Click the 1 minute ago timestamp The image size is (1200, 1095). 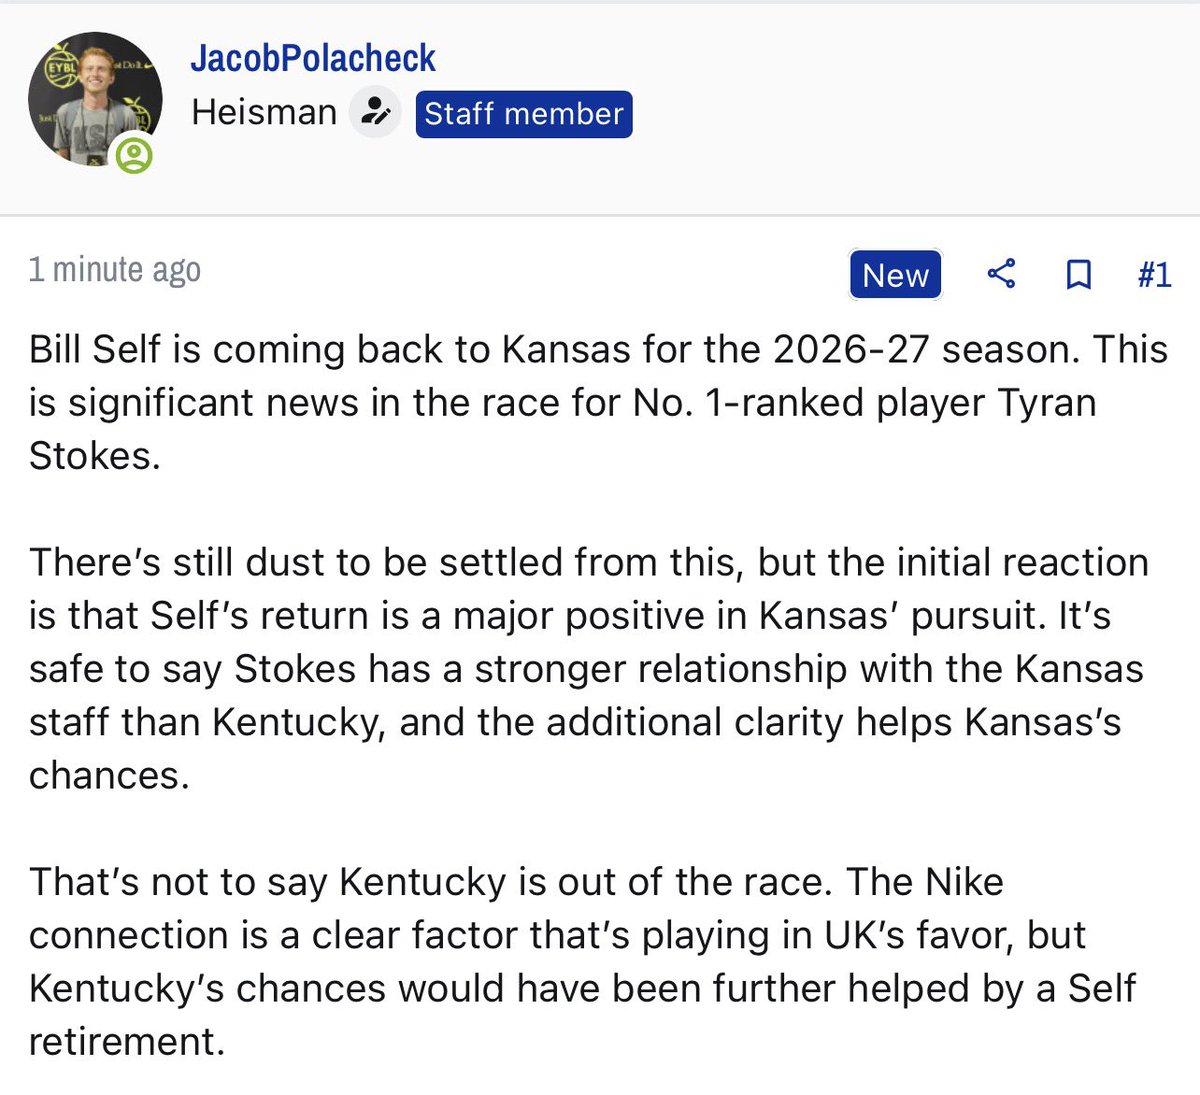[x=115, y=270]
